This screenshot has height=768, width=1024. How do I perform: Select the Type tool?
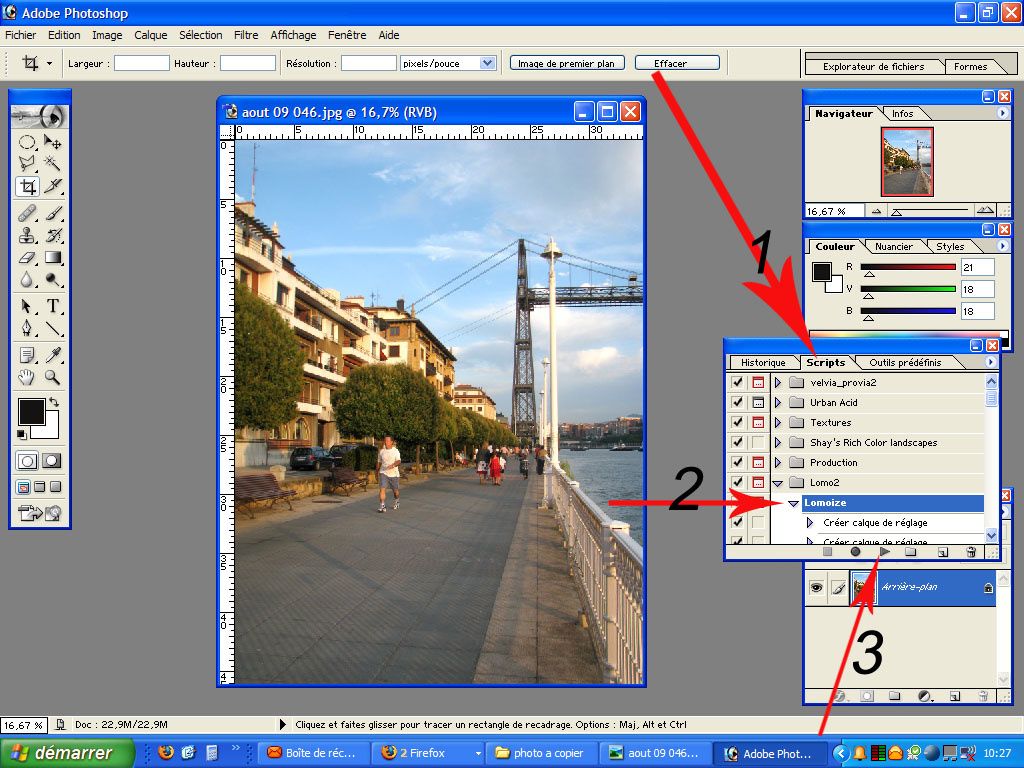53,306
